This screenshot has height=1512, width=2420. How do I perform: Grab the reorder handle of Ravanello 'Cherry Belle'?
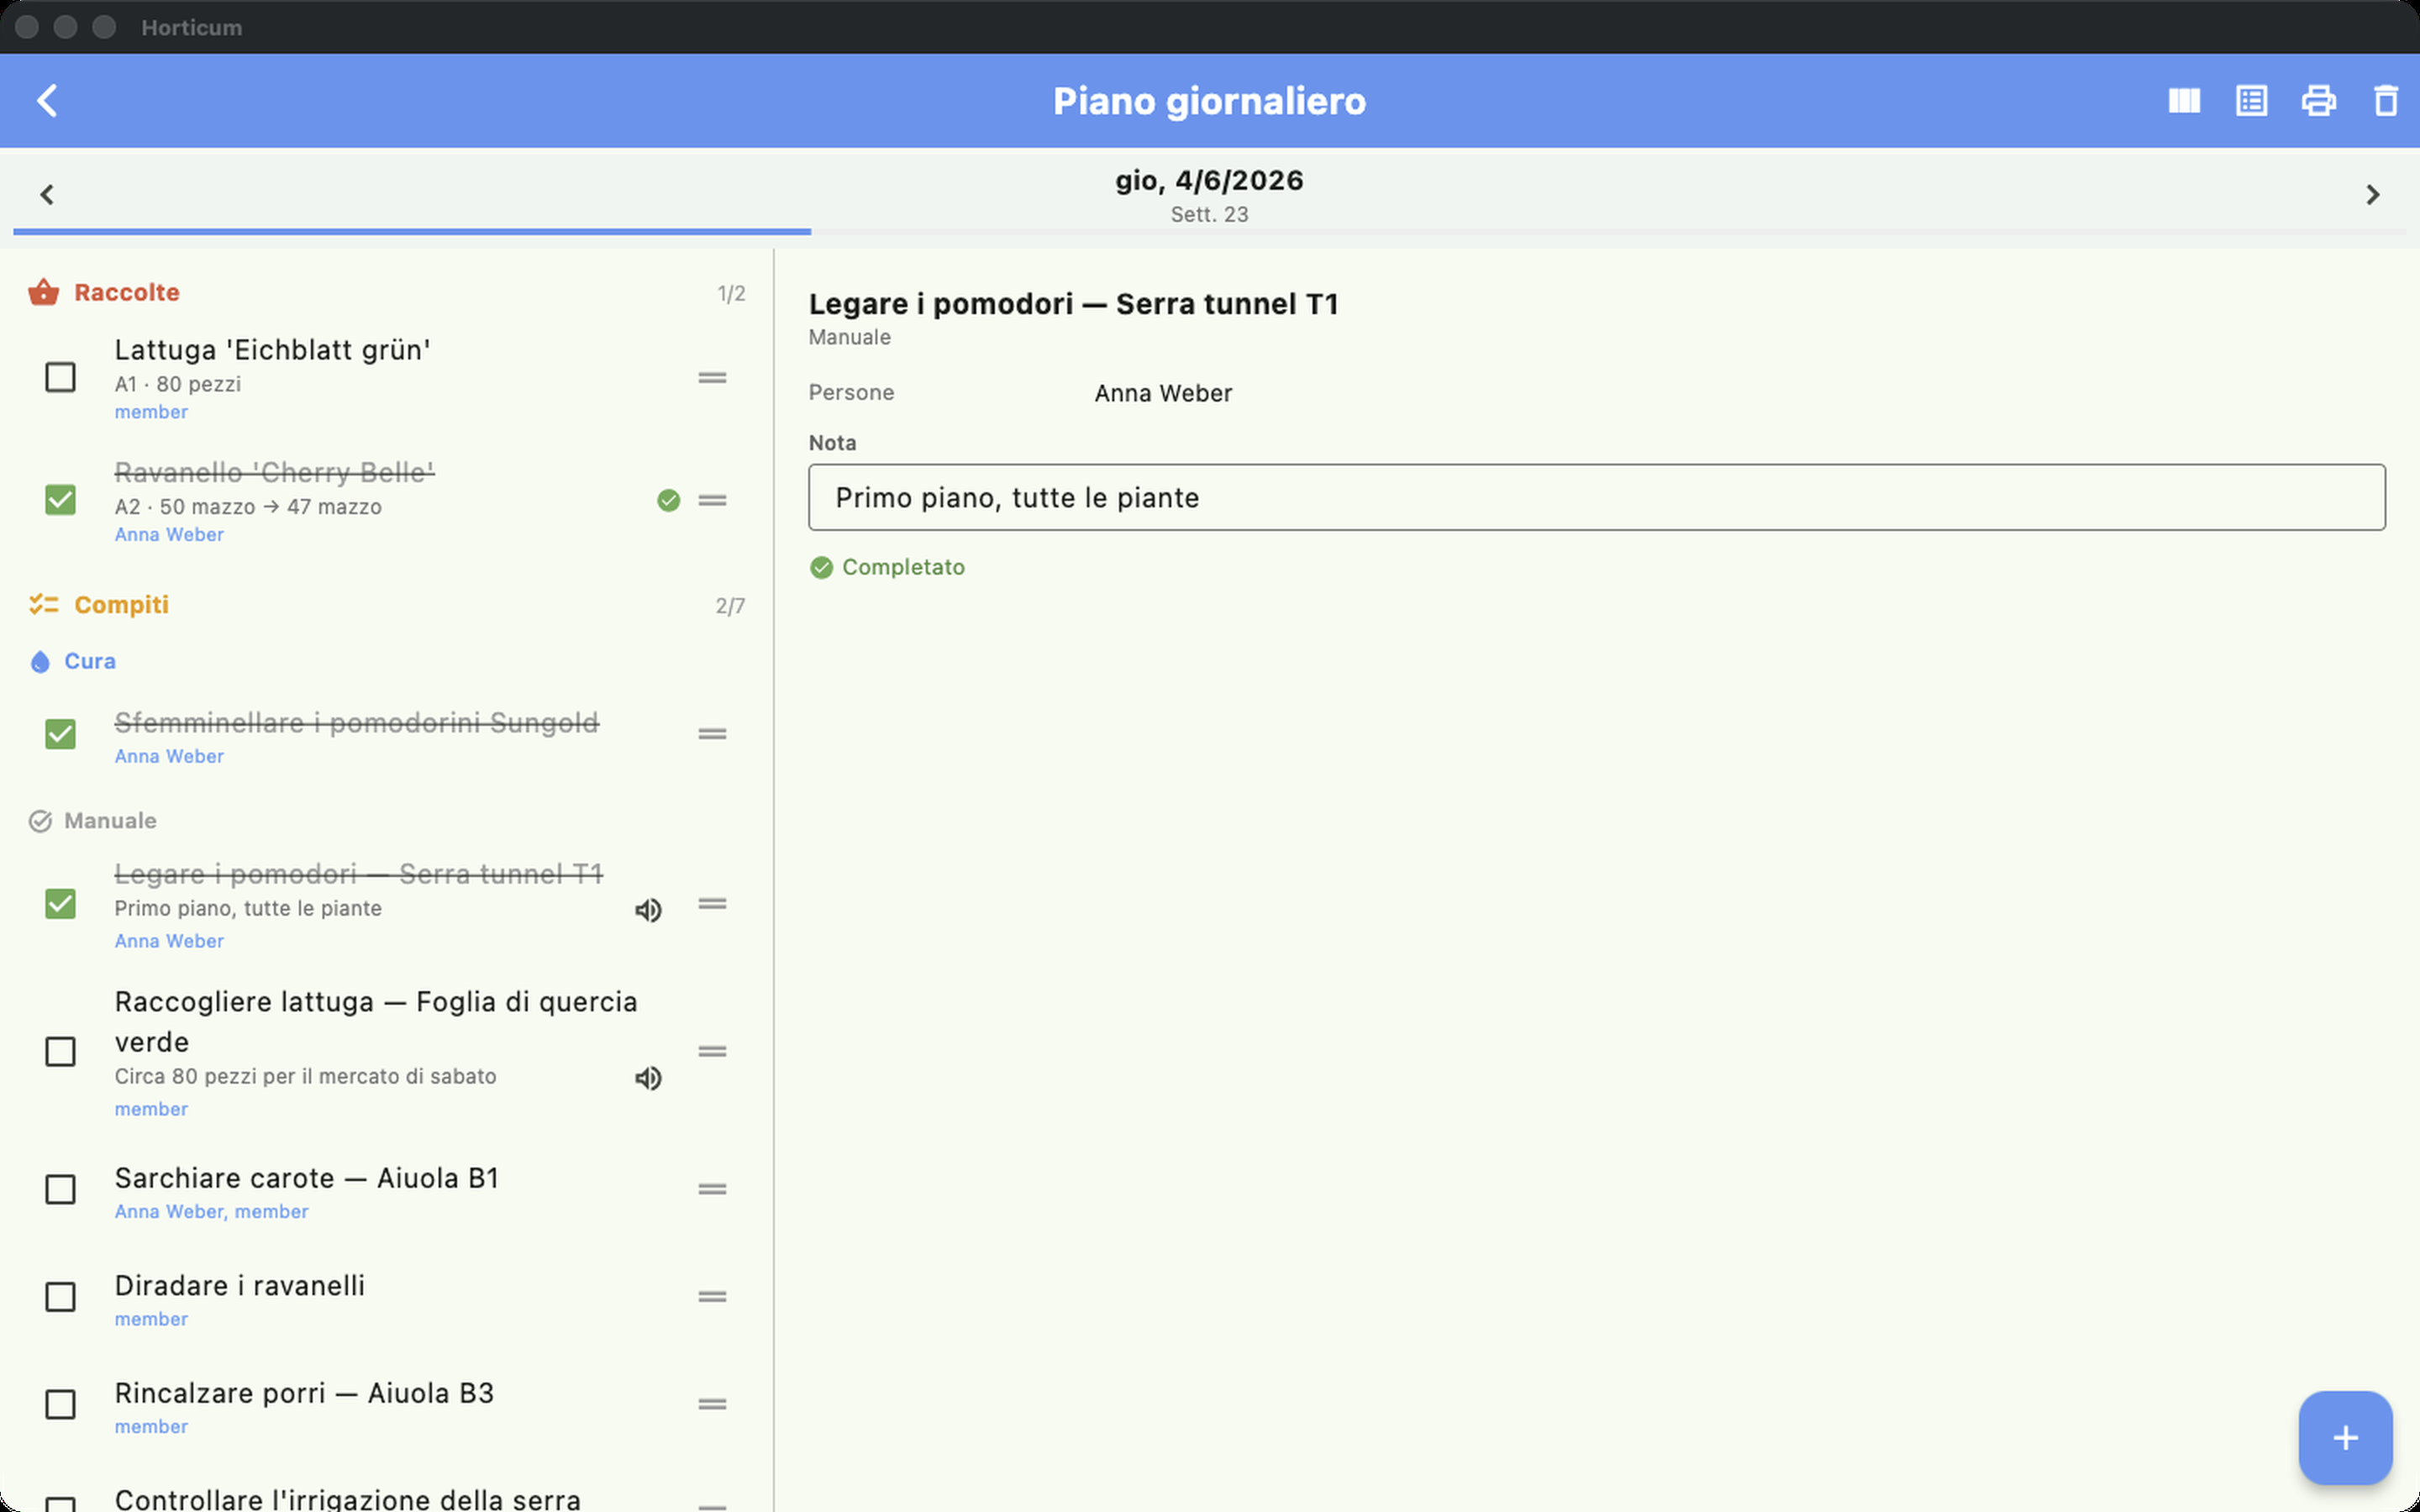712,500
